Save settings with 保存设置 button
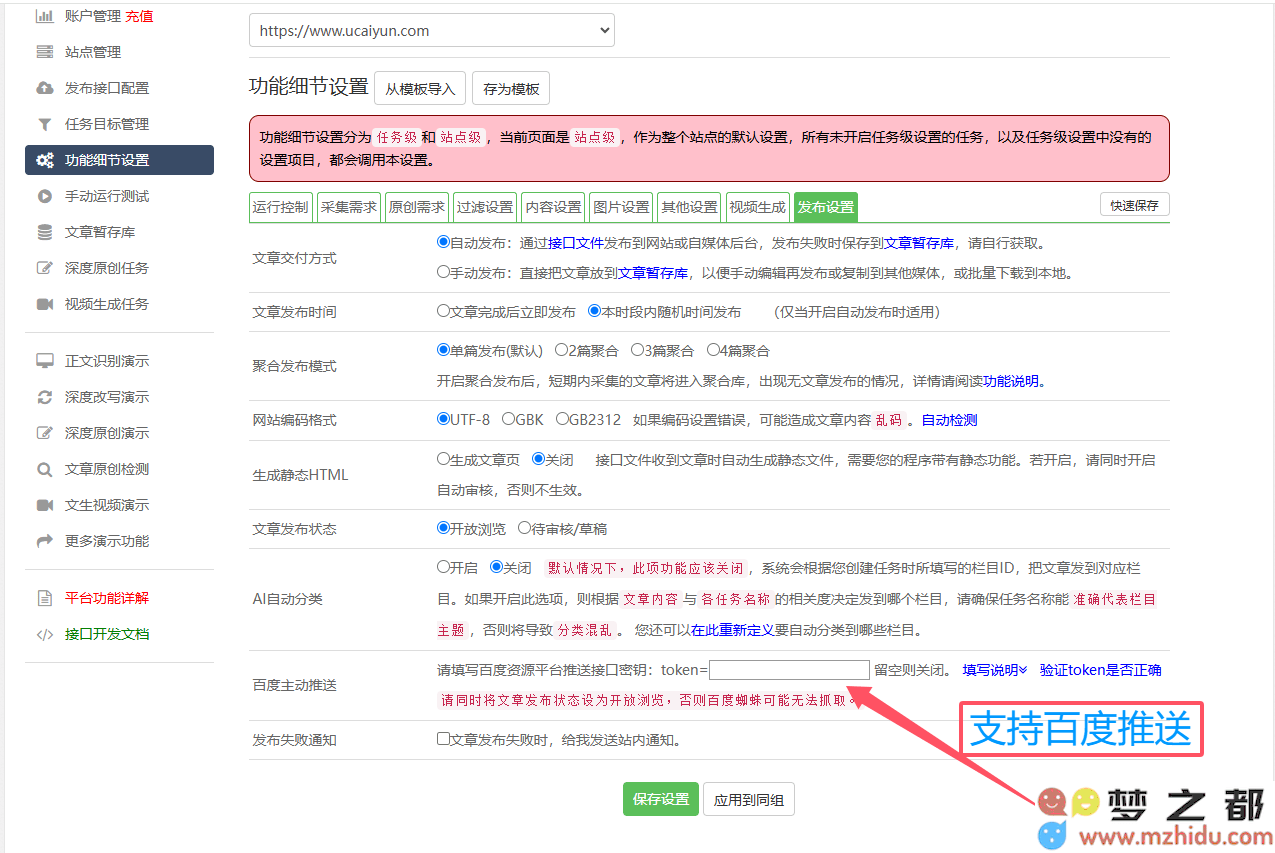The width and height of the screenshot is (1275, 853). point(661,799)
